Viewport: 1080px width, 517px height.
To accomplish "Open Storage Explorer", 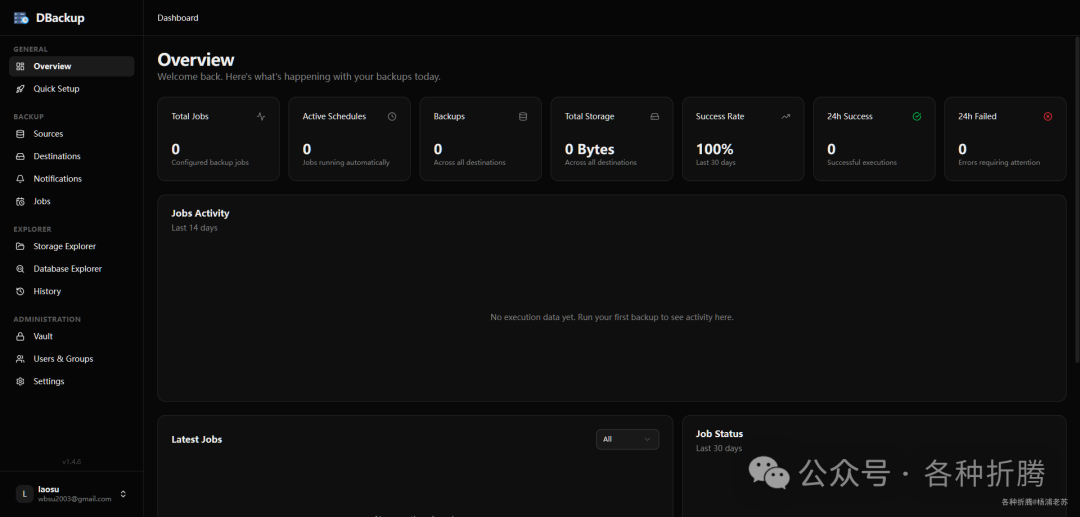I will pyautogui.click(x=72, y=246).
